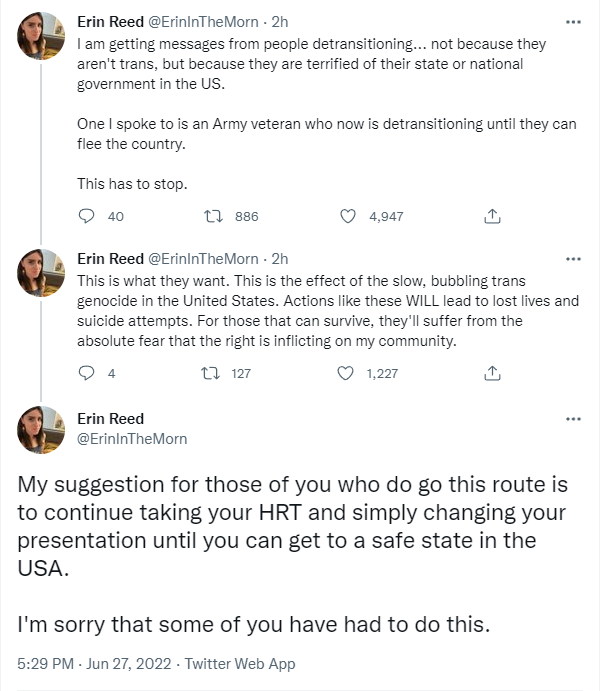
Task: Open Erin Reed's avatar on main tweet
Action: click(x=43, y=430)
